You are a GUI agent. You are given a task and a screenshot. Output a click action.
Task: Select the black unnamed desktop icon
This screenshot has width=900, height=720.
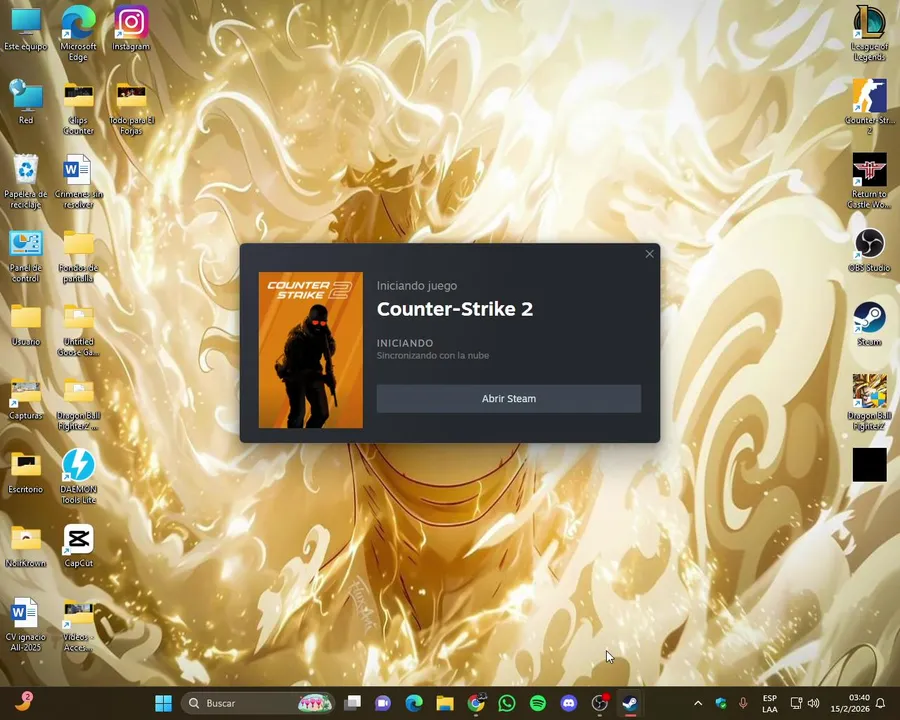(869, 465)
